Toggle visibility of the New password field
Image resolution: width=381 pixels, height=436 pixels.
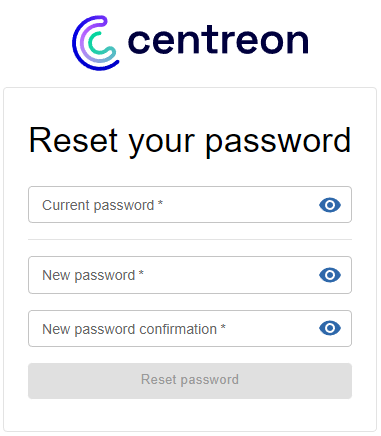[330, 275]
